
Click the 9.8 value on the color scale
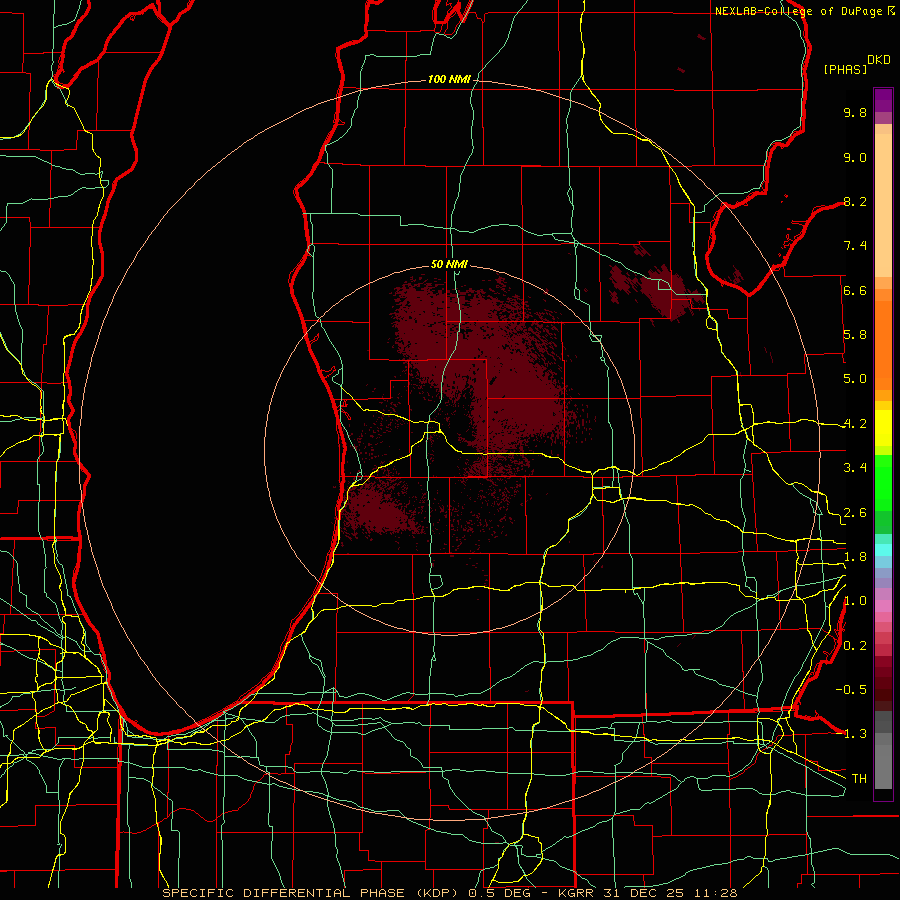click(x=855, y=112)
